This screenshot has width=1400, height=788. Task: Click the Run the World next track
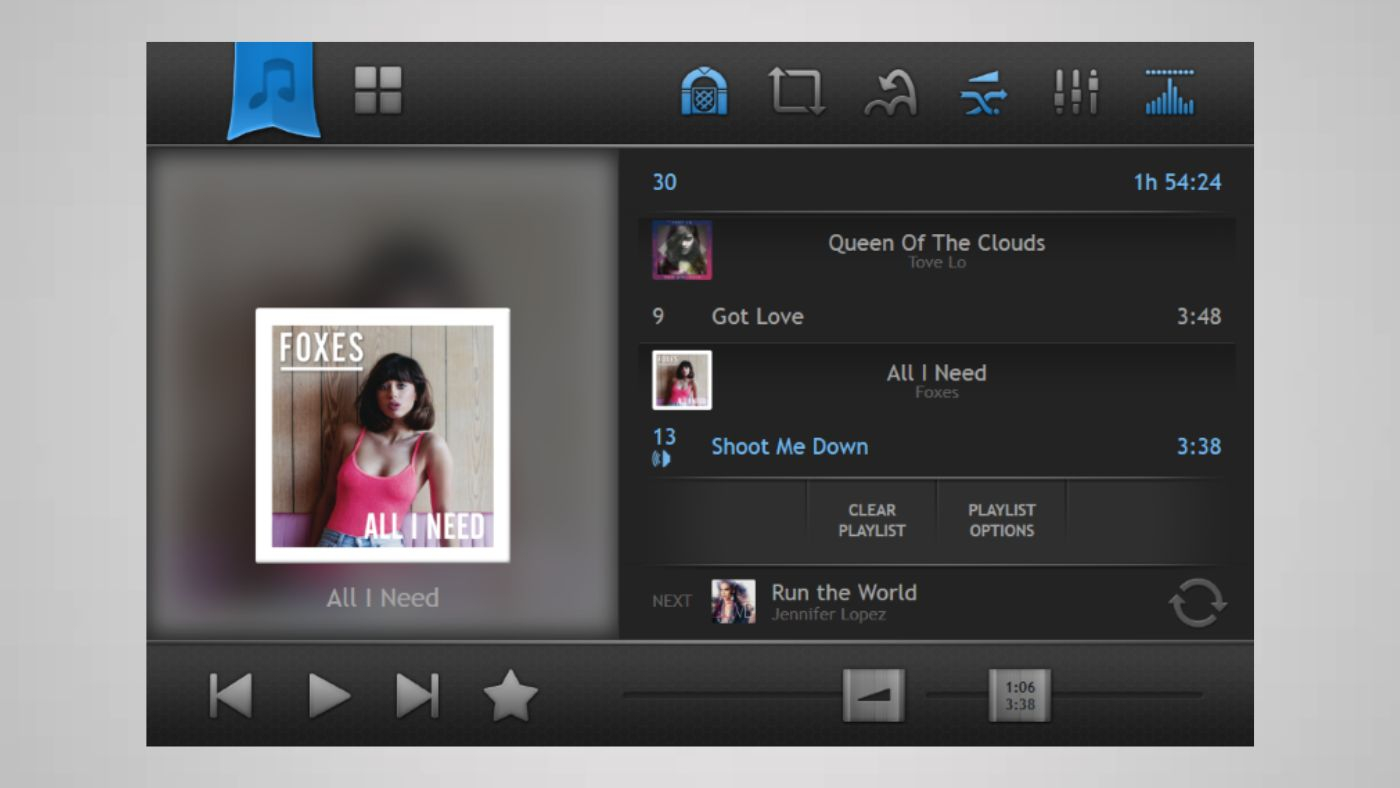844,592
